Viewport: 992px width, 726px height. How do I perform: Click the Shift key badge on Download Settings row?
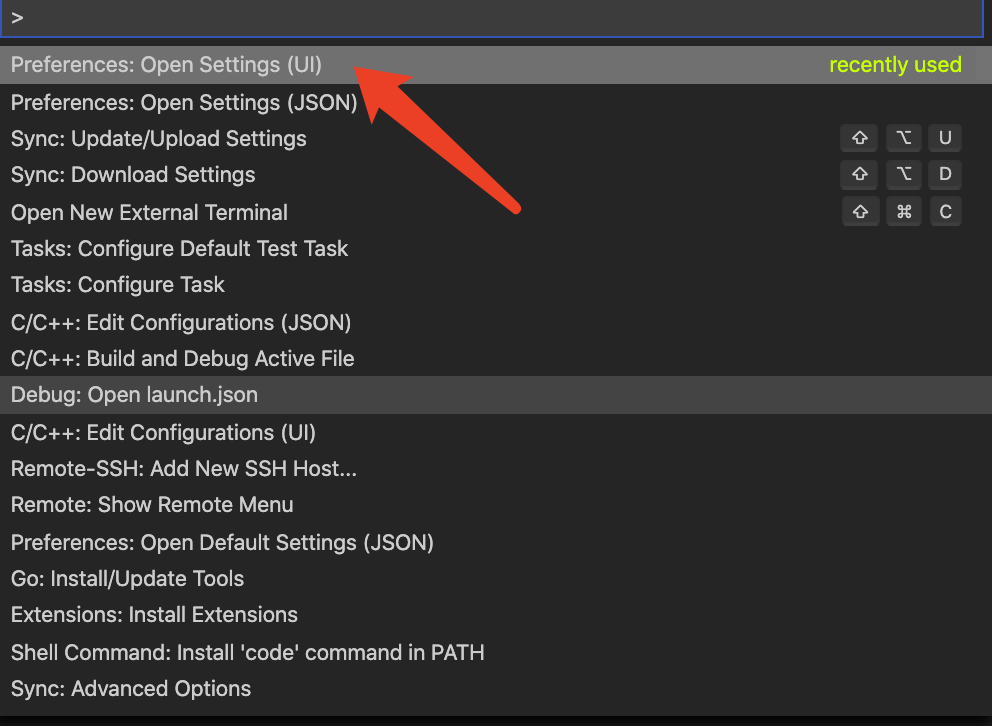[859, 174]
